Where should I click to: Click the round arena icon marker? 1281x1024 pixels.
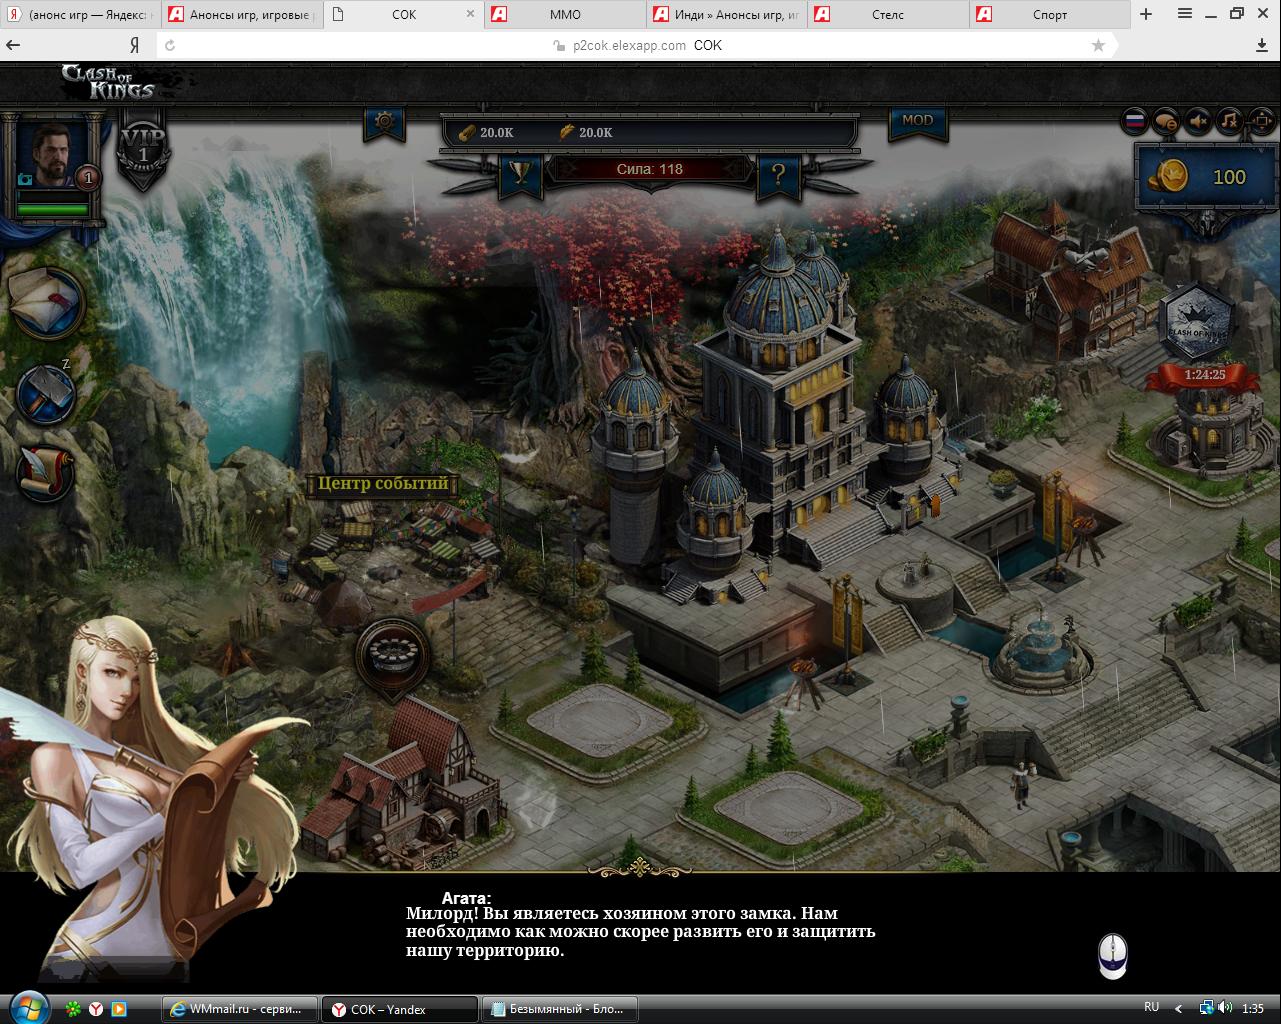pos(392,655)
